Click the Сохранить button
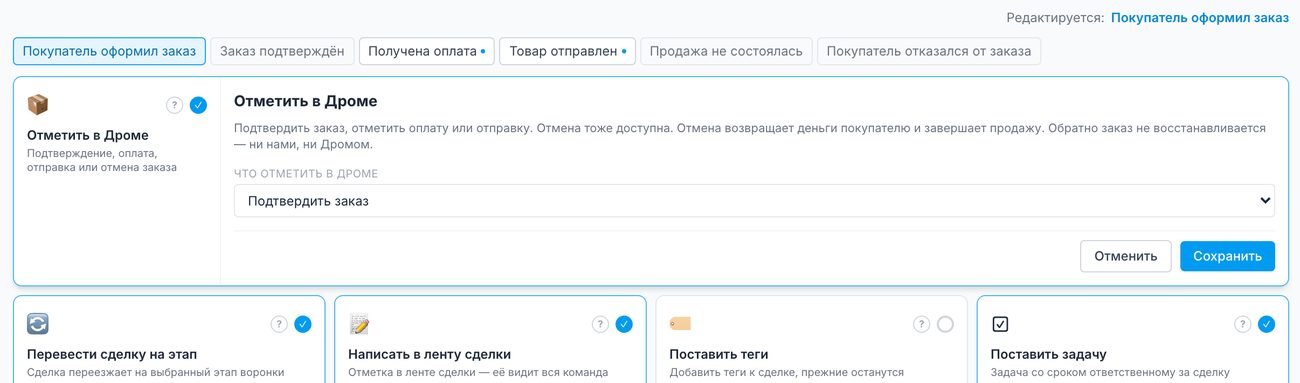 (1227, 256)
